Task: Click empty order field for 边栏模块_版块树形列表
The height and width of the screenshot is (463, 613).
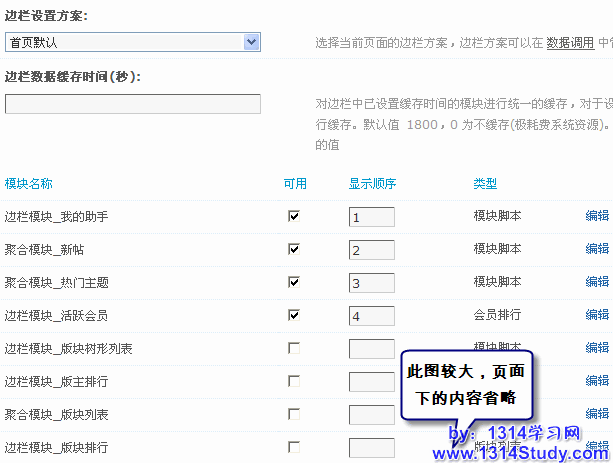Action: click(x=371, y=349)
